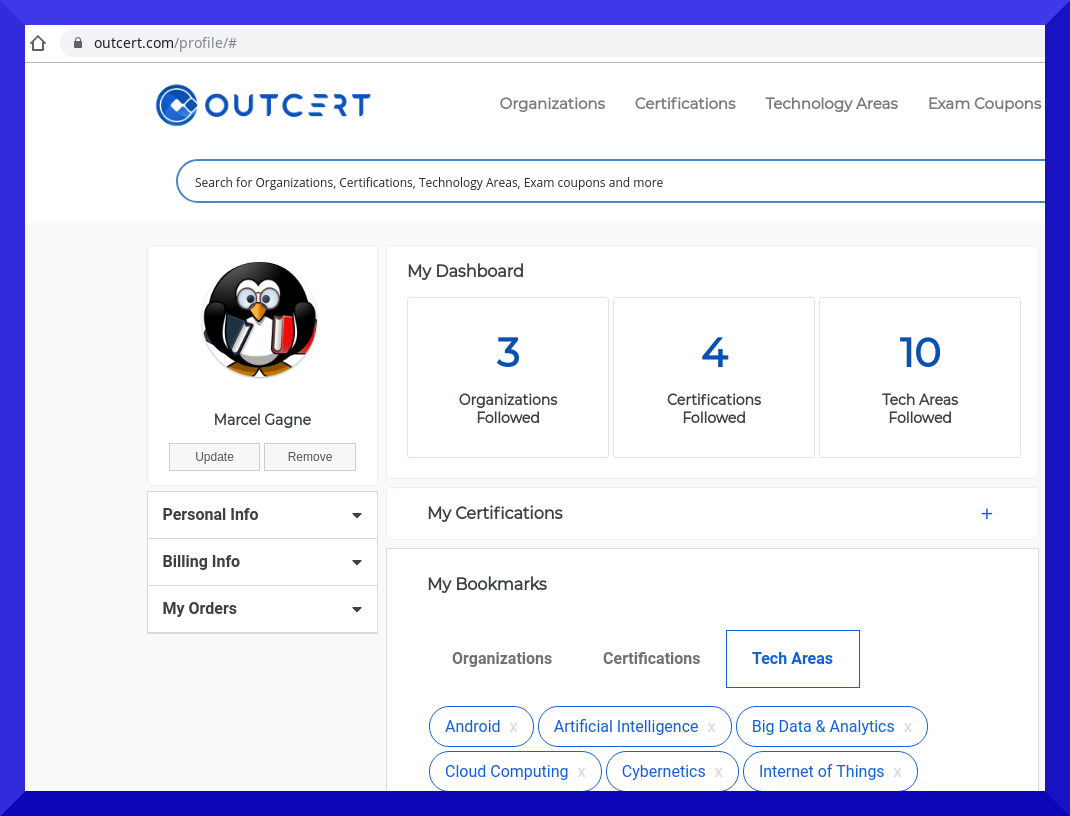Switch to the Organizations bookmarks tab
The width and height of the screenshot is (1070, 816).
click(x=502, y=659)
